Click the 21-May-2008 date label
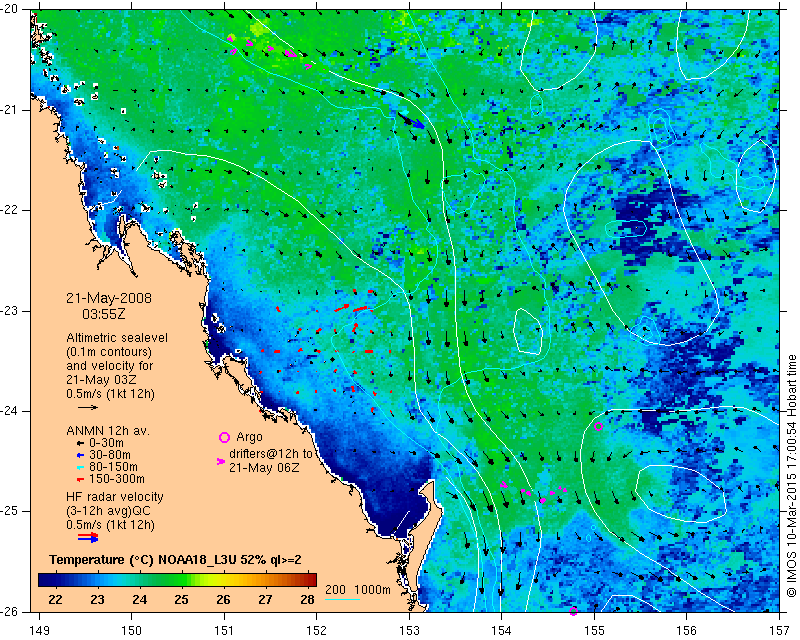800x640 pixels. [x=109, y=298]
